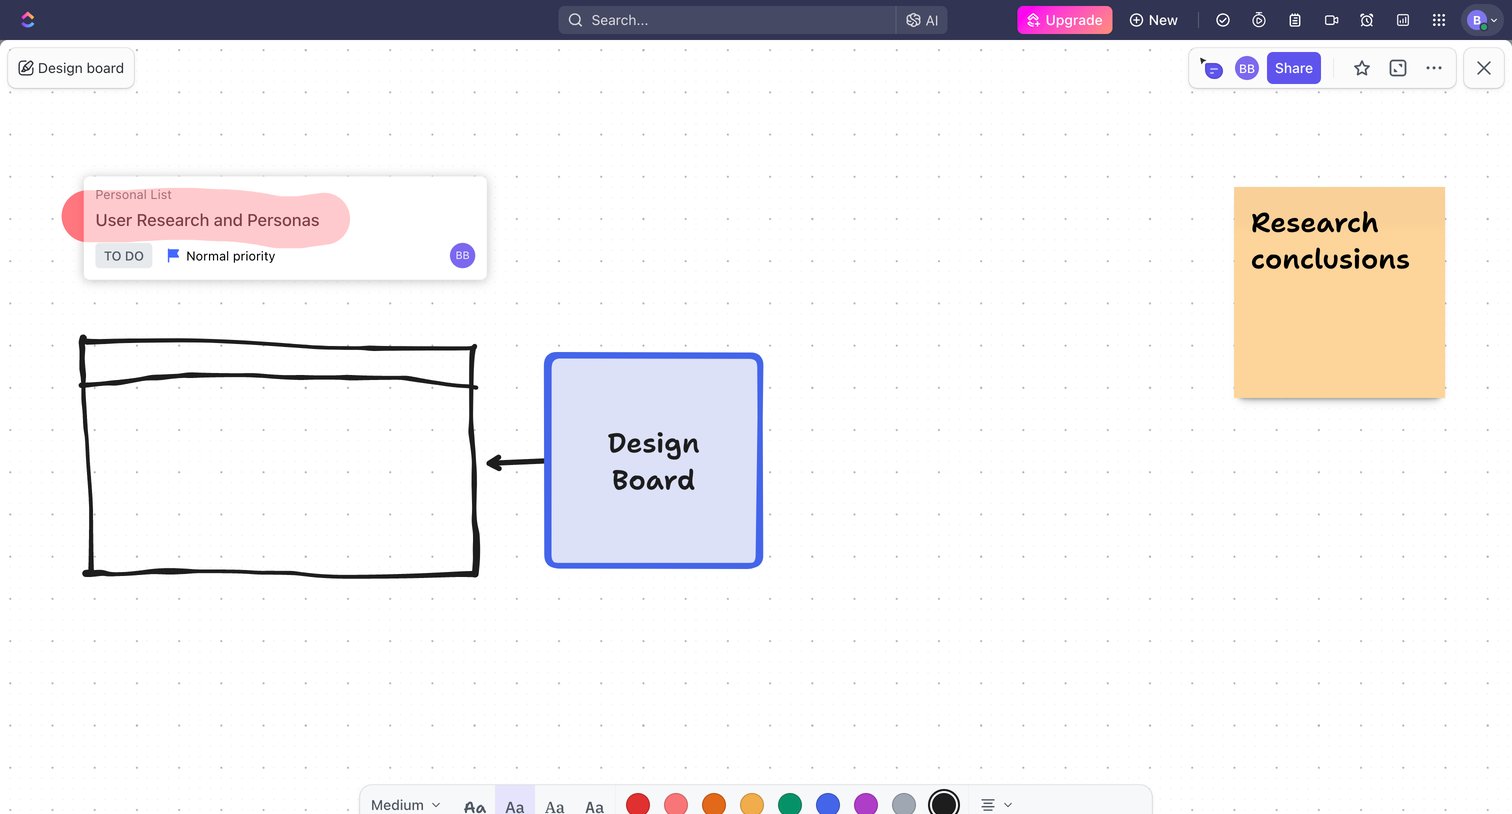Favorite the whiteboard with star icon
The image size is (1512, 814).
point(1362,68)
